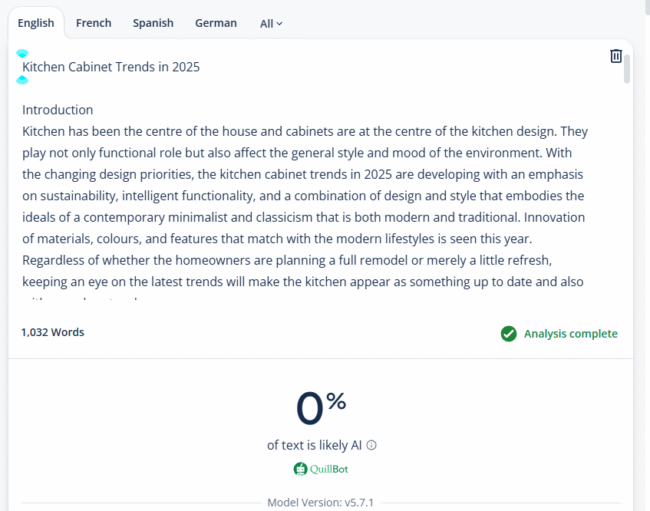Click the QuillBot brand name link
The width and height of the screenshot is (650, 511).
click(x=329, y=469)
